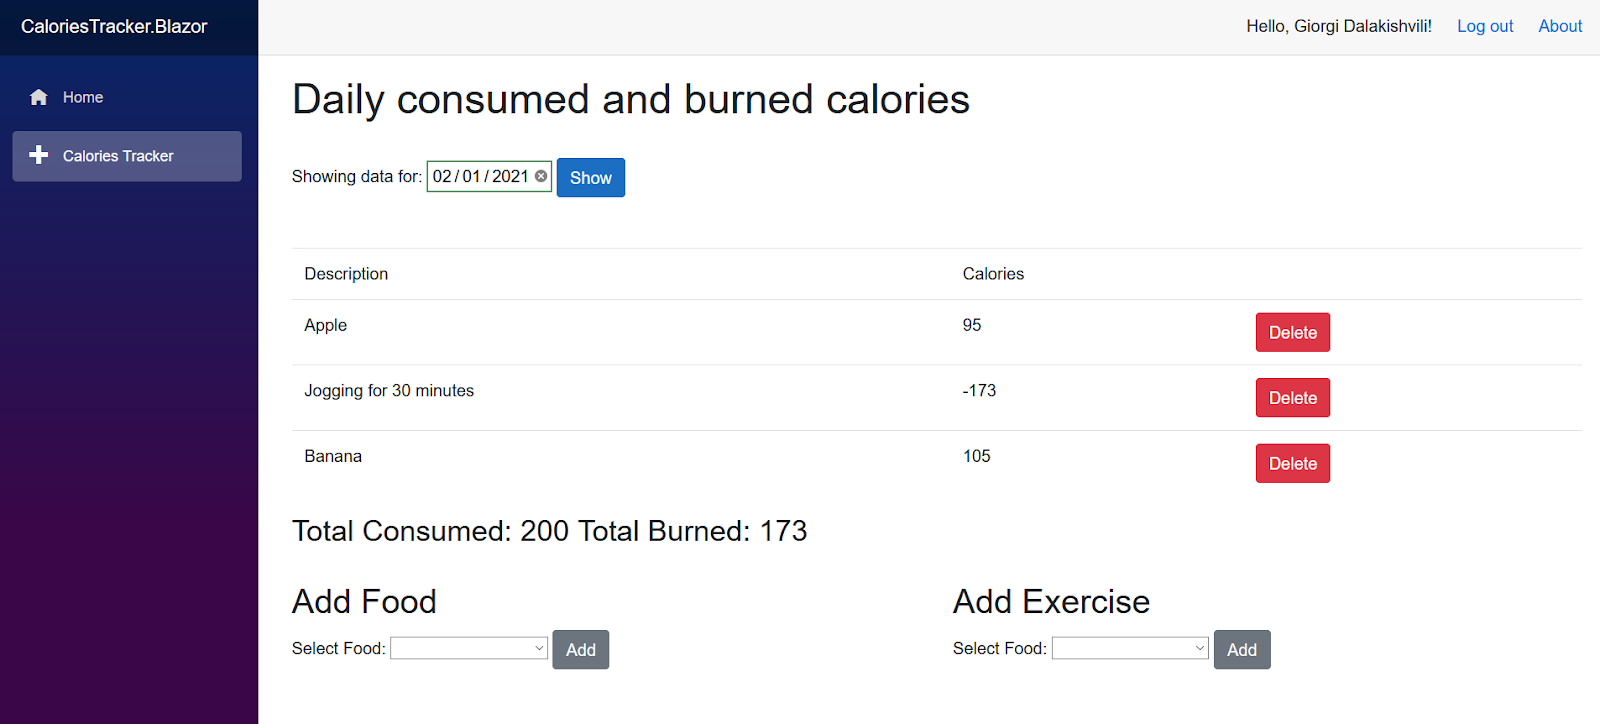Click the dropdown arrow of Add Food select
This screenshot has height=724, width=1600.
click(539, 648)
